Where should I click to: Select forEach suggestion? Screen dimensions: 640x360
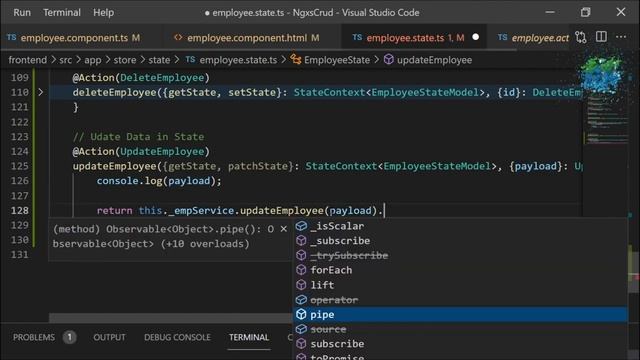[460, 270]
